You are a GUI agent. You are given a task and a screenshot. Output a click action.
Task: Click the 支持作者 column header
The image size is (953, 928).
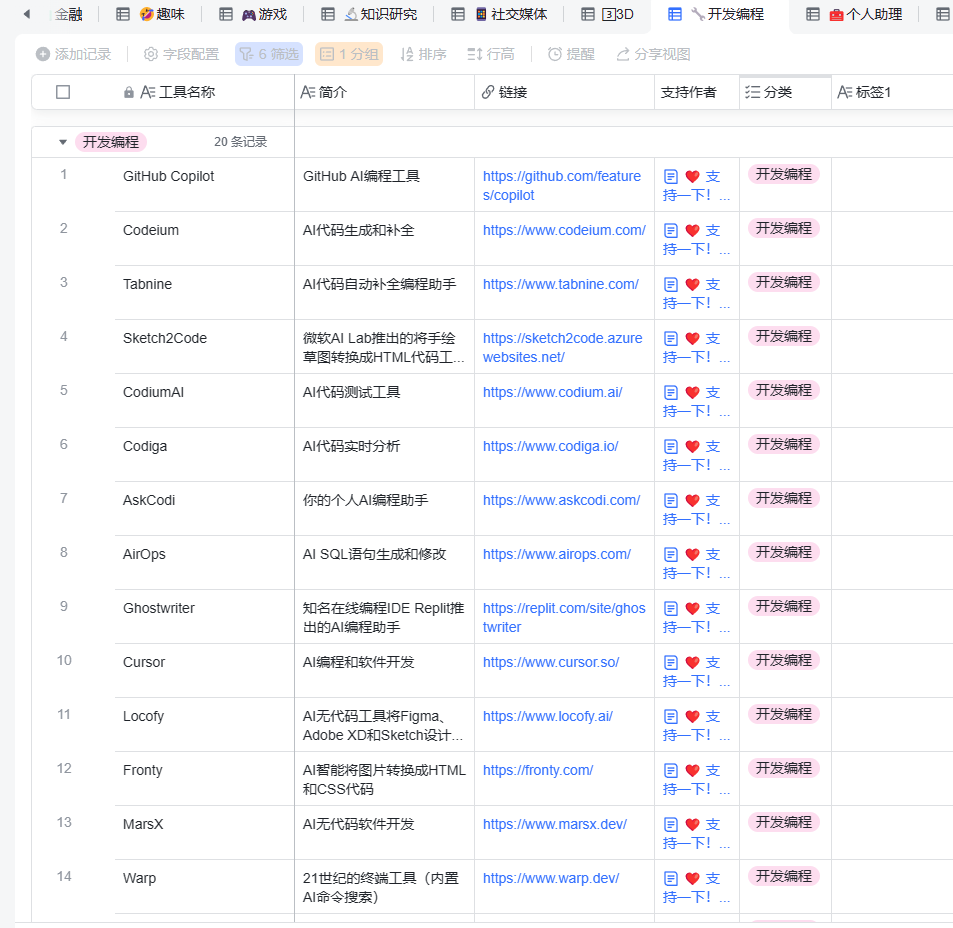697,92
